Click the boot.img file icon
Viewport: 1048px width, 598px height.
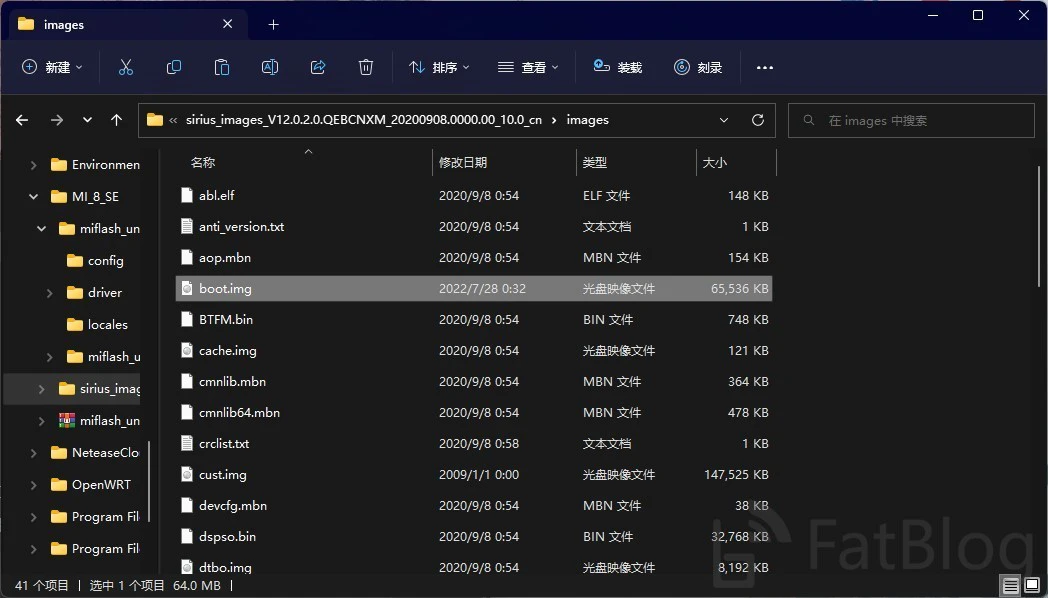pyautogui.click(x=187, y=289)
